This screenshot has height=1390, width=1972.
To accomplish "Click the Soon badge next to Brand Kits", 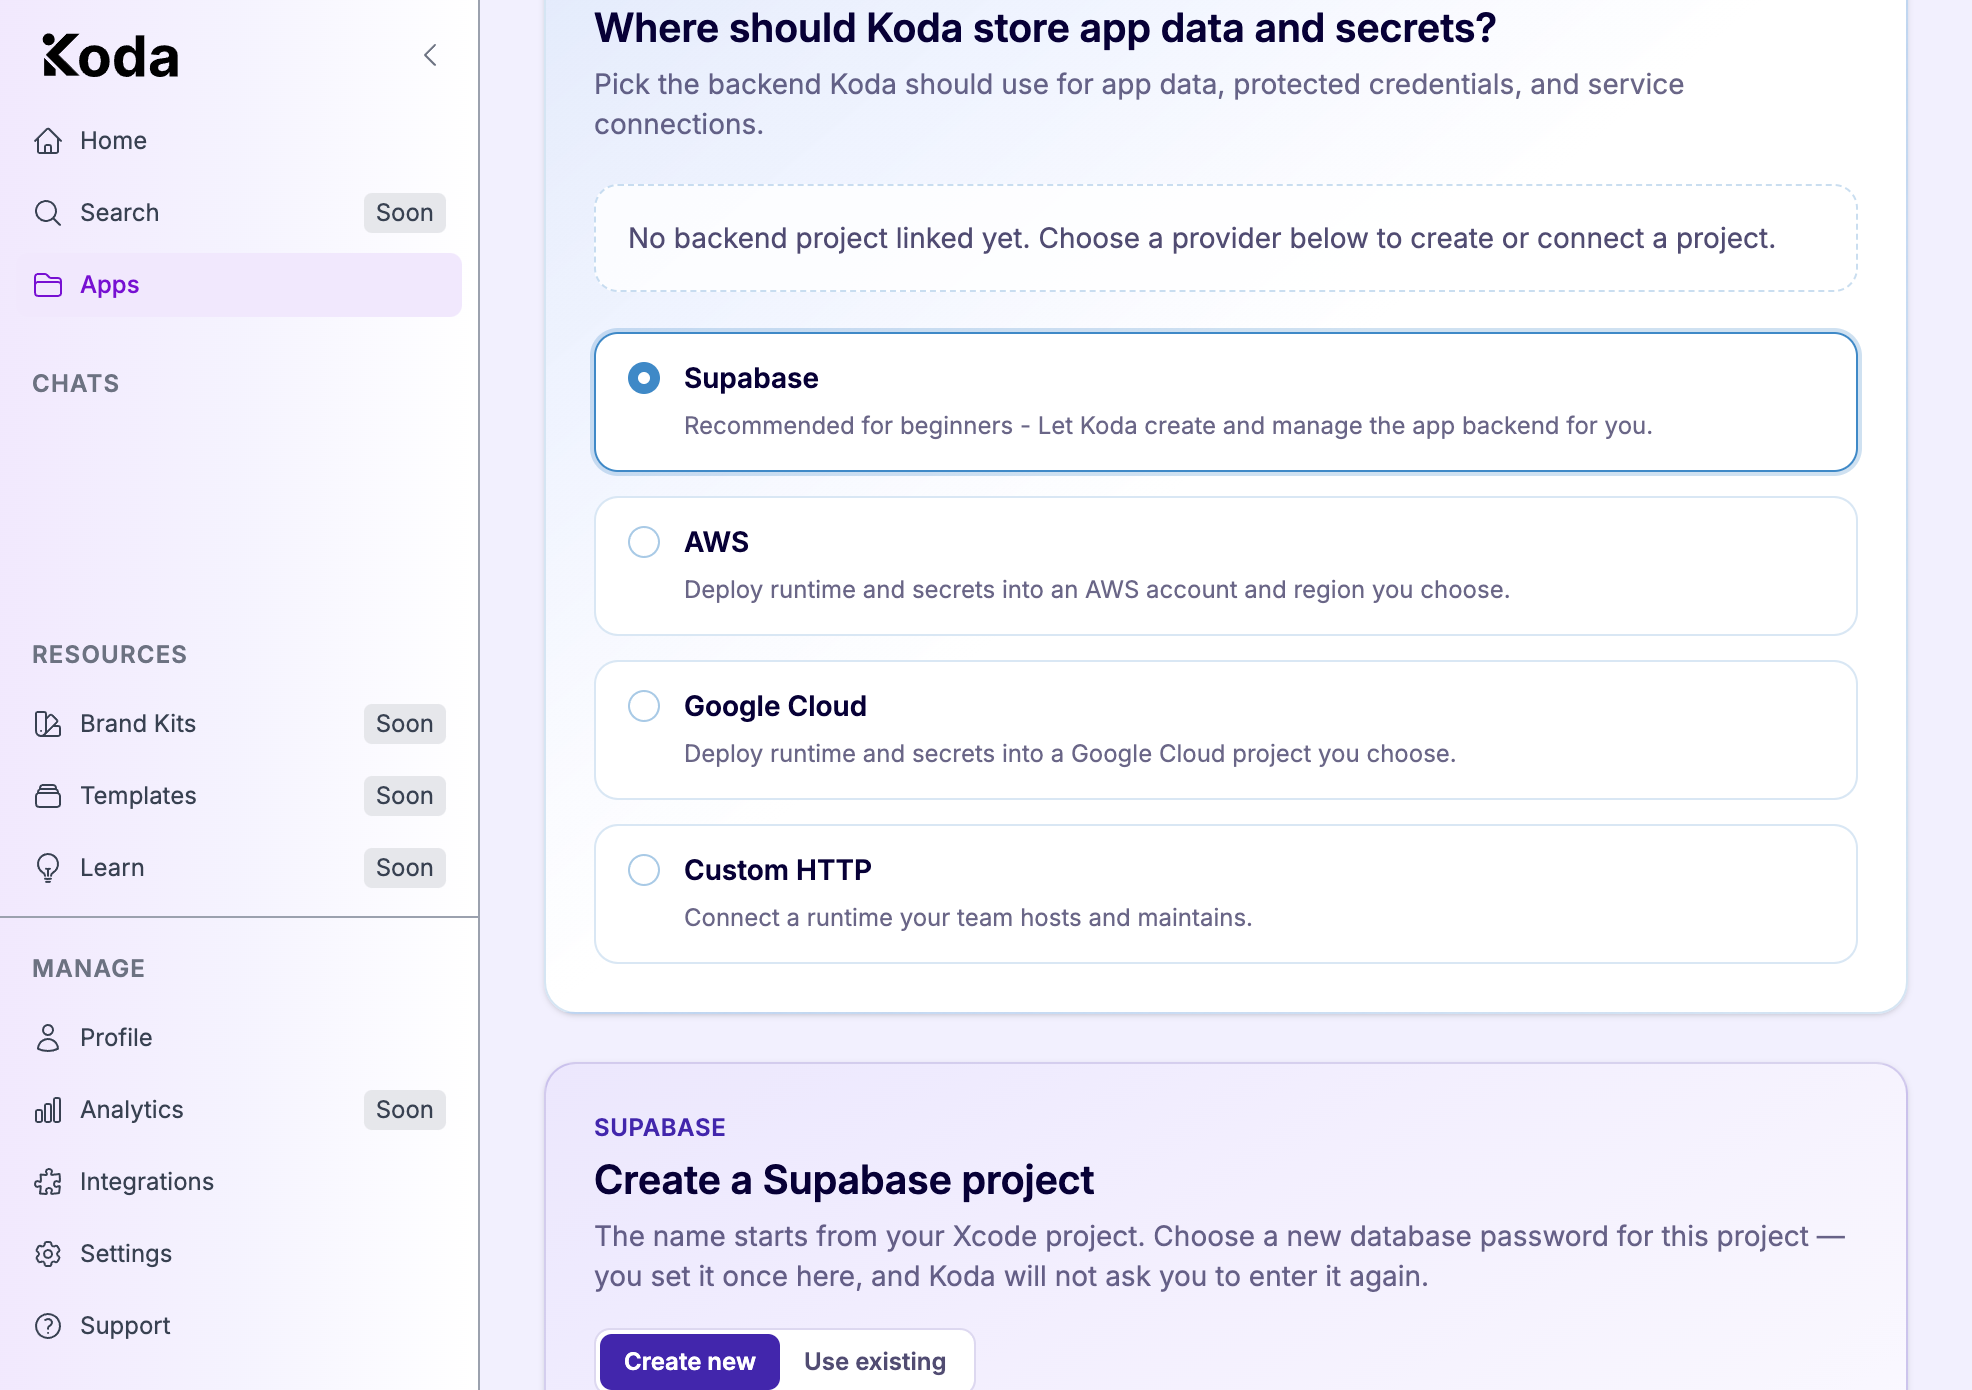I will point(405,724).
